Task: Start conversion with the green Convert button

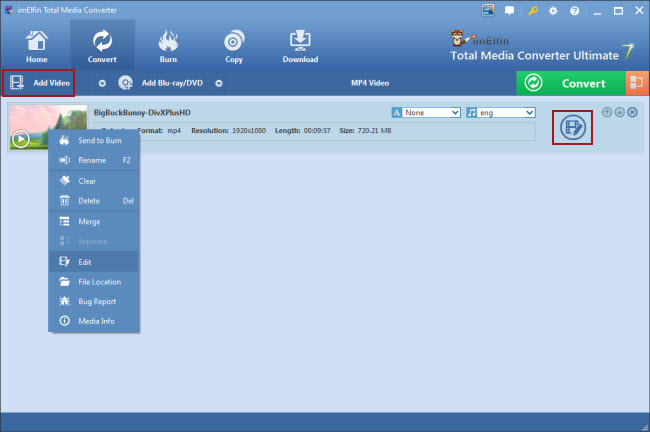Action: (x=570, y=83)
